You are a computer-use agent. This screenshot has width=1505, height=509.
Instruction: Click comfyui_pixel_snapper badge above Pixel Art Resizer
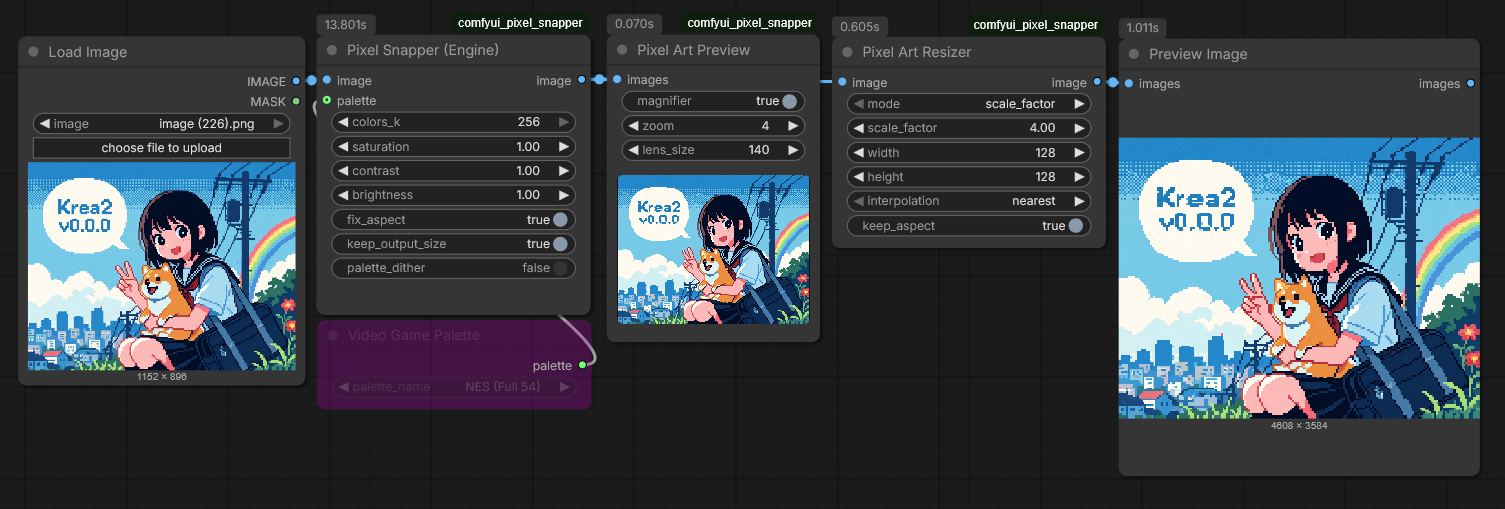tap(1035, 25)
